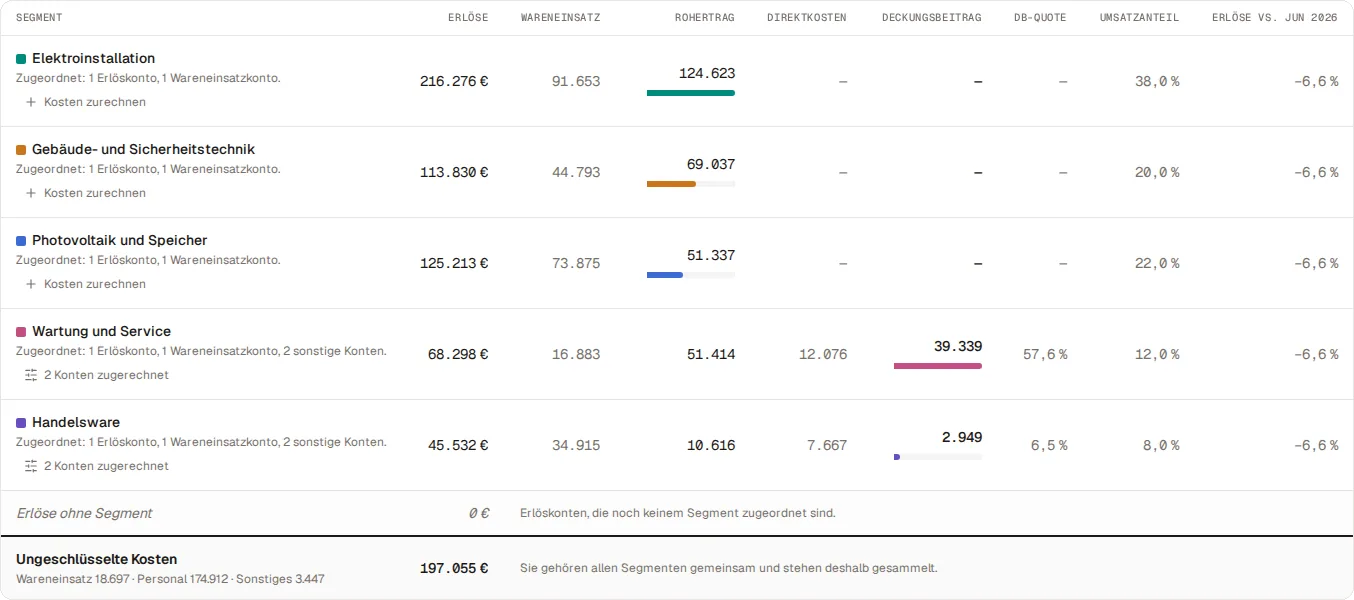
Task: Click the Ungeschlüsselte Kosten row title
Action: tap(96, 559)
